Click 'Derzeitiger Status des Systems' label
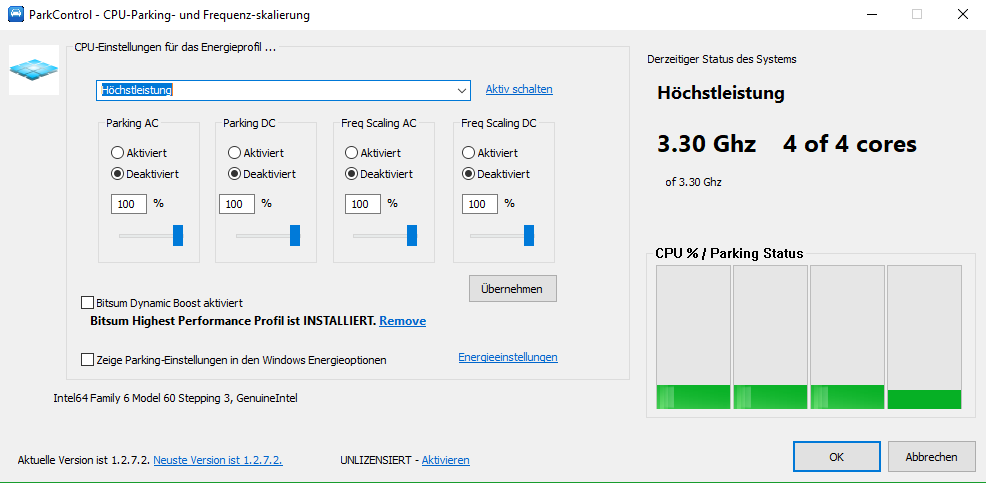Screen dimensions: 986x483 point(722,59)
